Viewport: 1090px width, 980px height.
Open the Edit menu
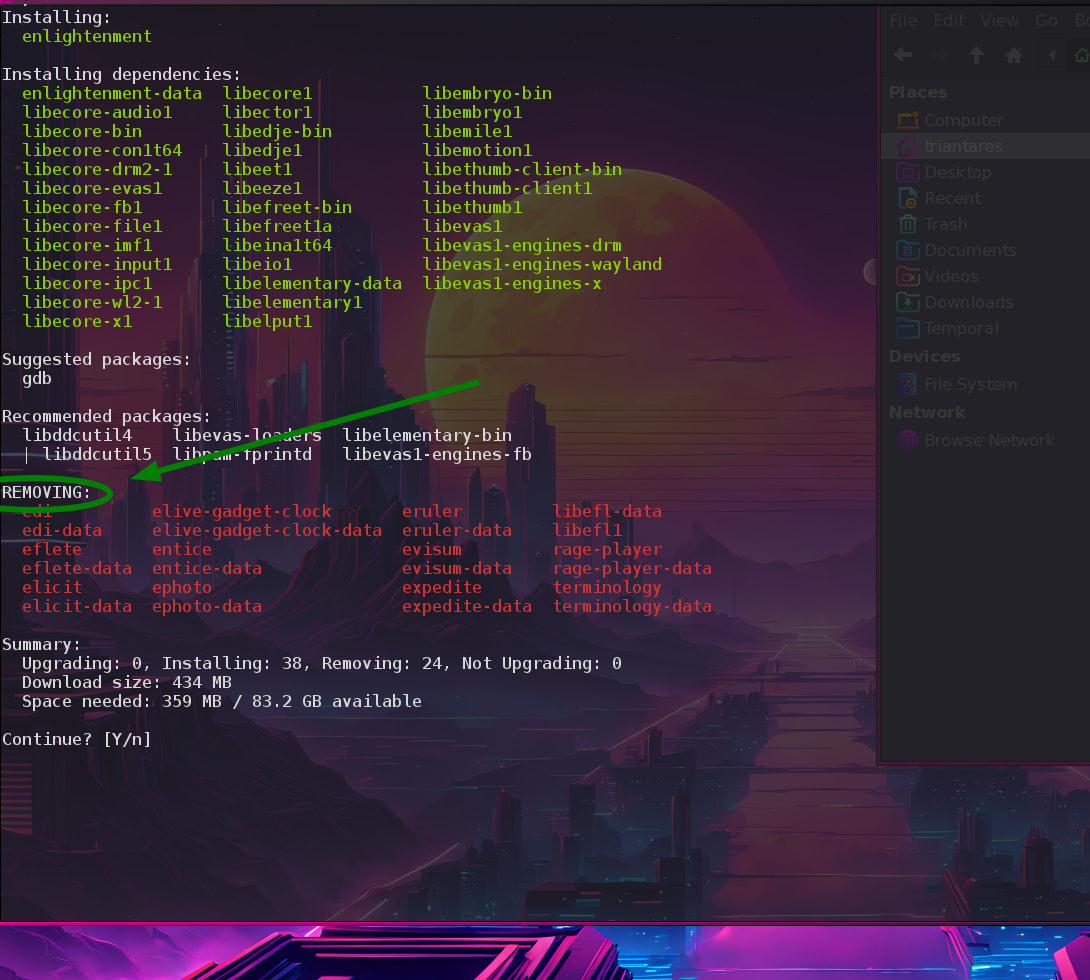[x=949, y=20]
